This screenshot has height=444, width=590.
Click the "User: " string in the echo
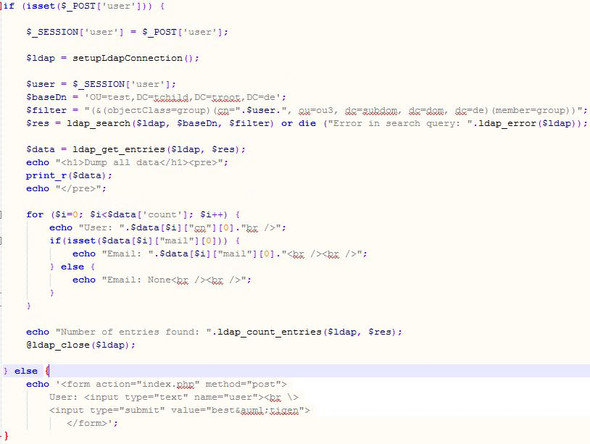(x=102, y=228)
